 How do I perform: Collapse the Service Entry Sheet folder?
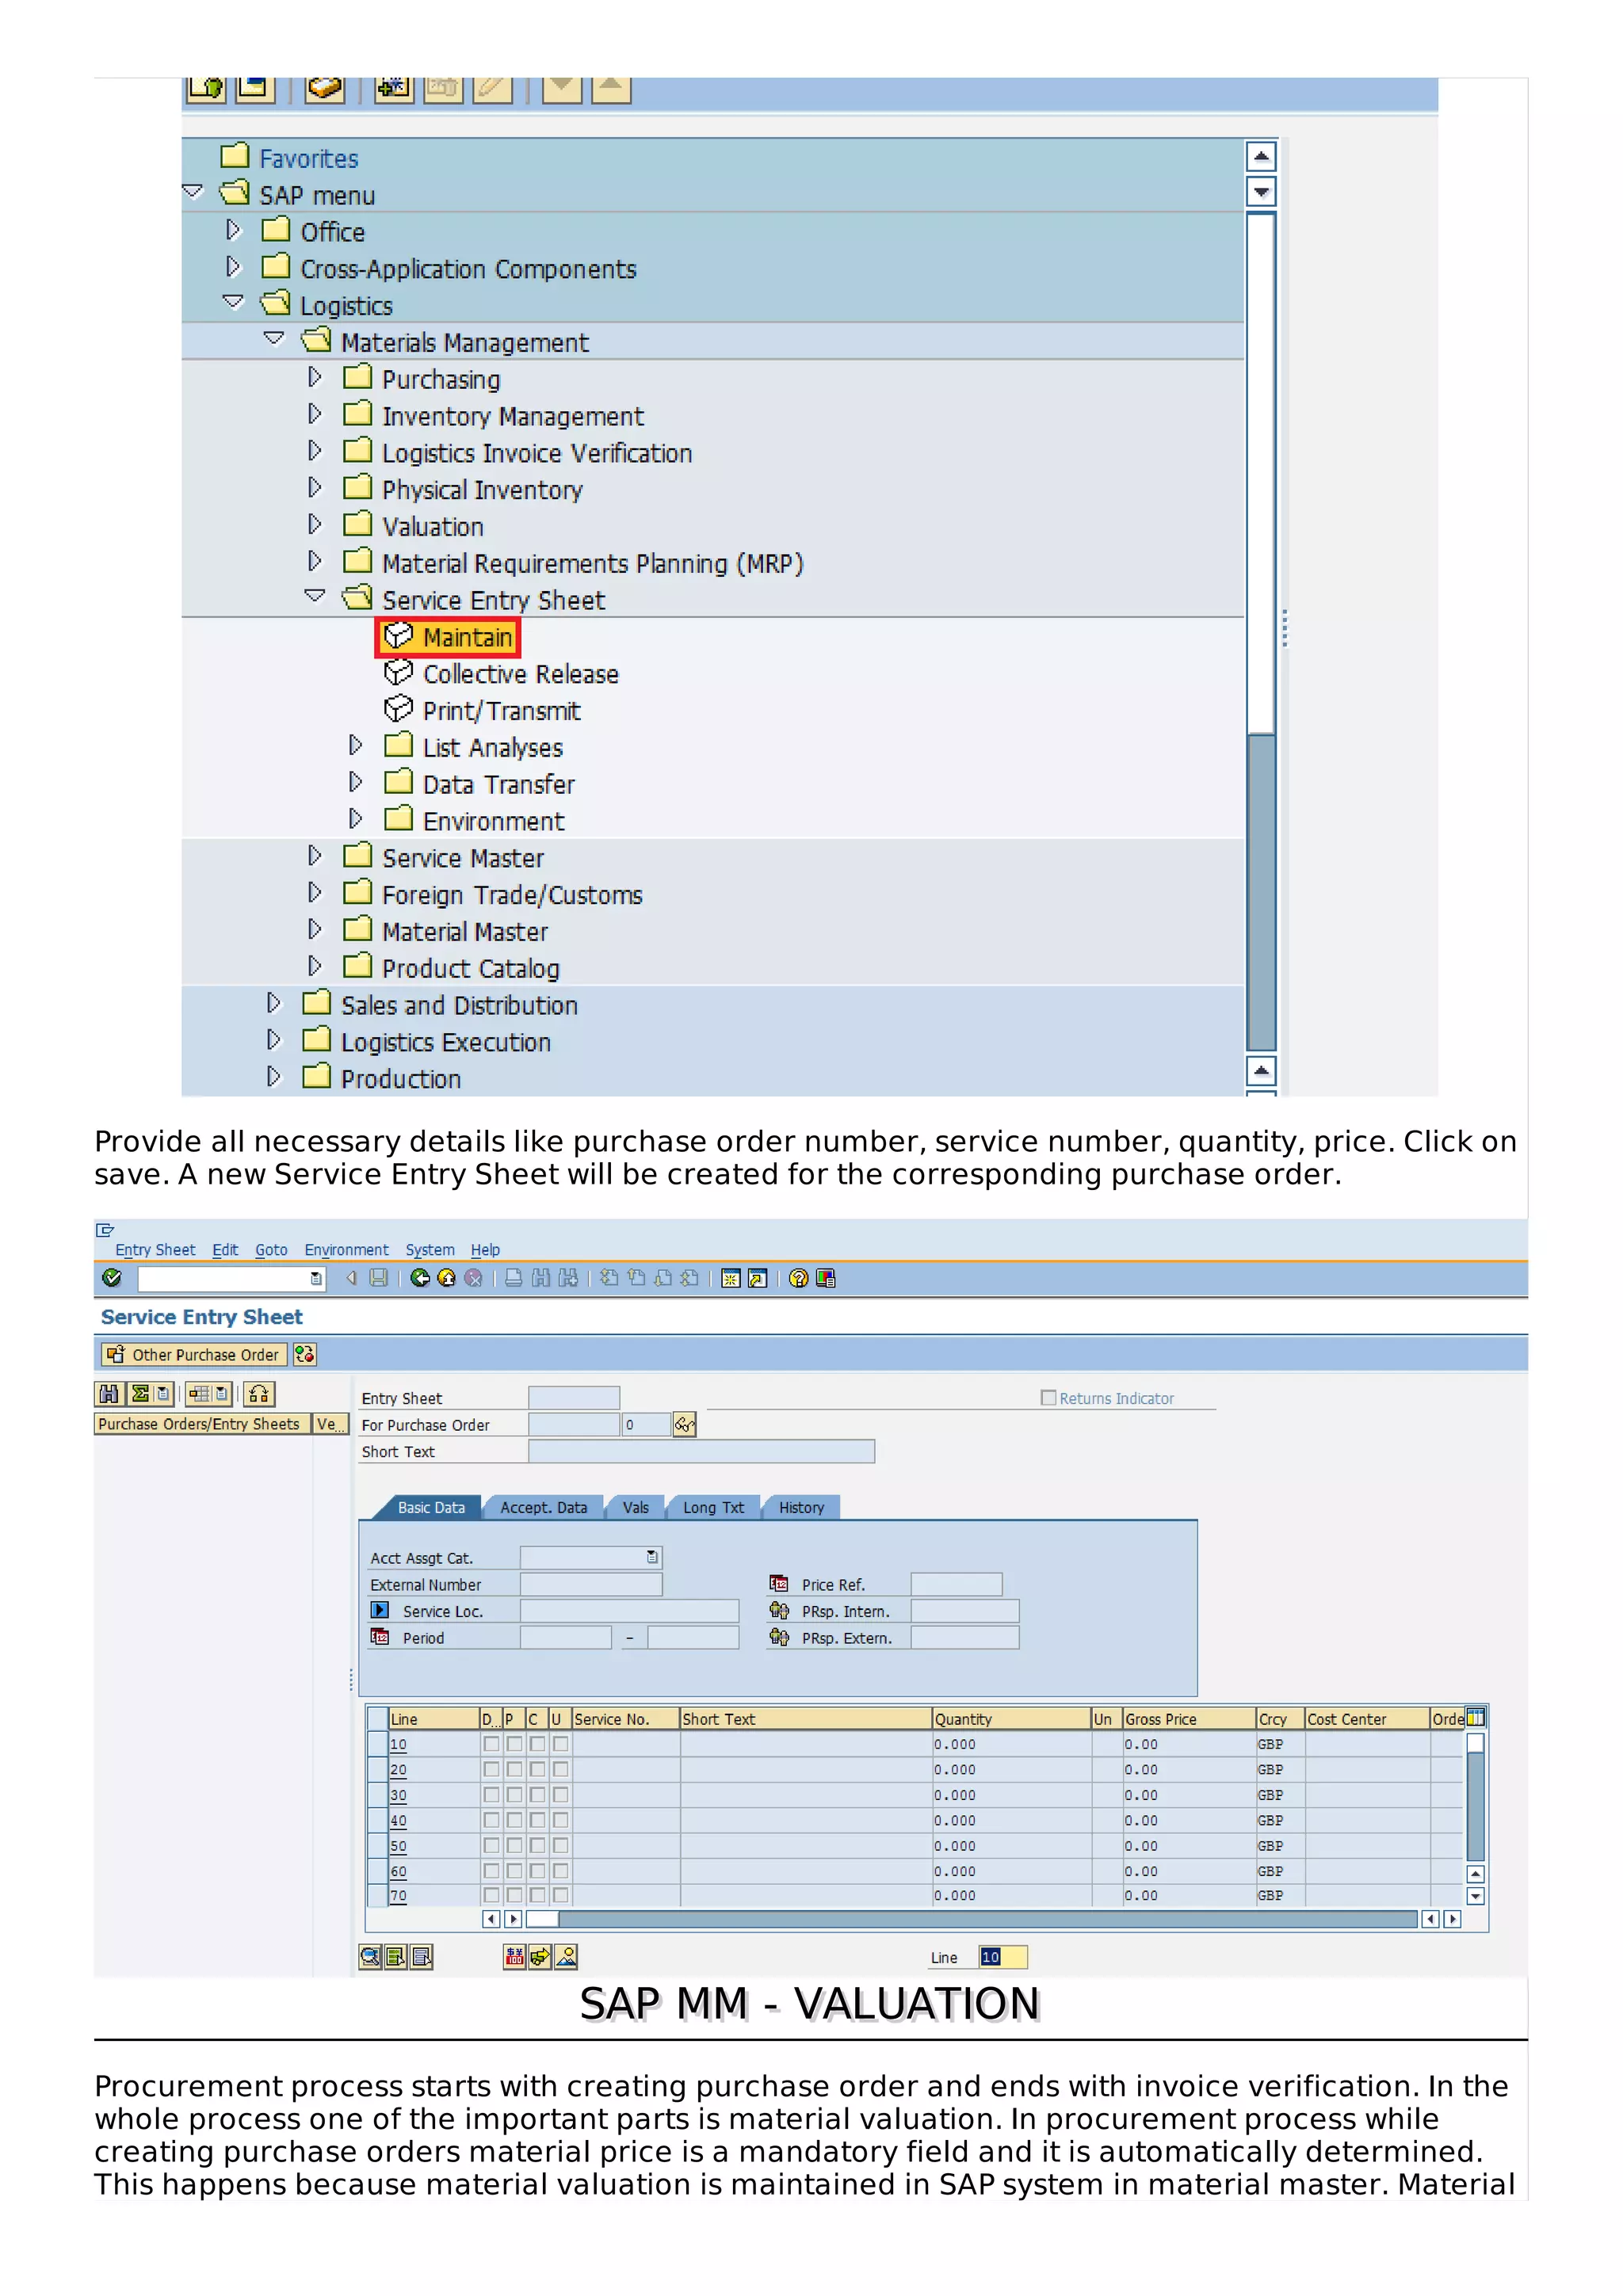[x=315, y=596]
